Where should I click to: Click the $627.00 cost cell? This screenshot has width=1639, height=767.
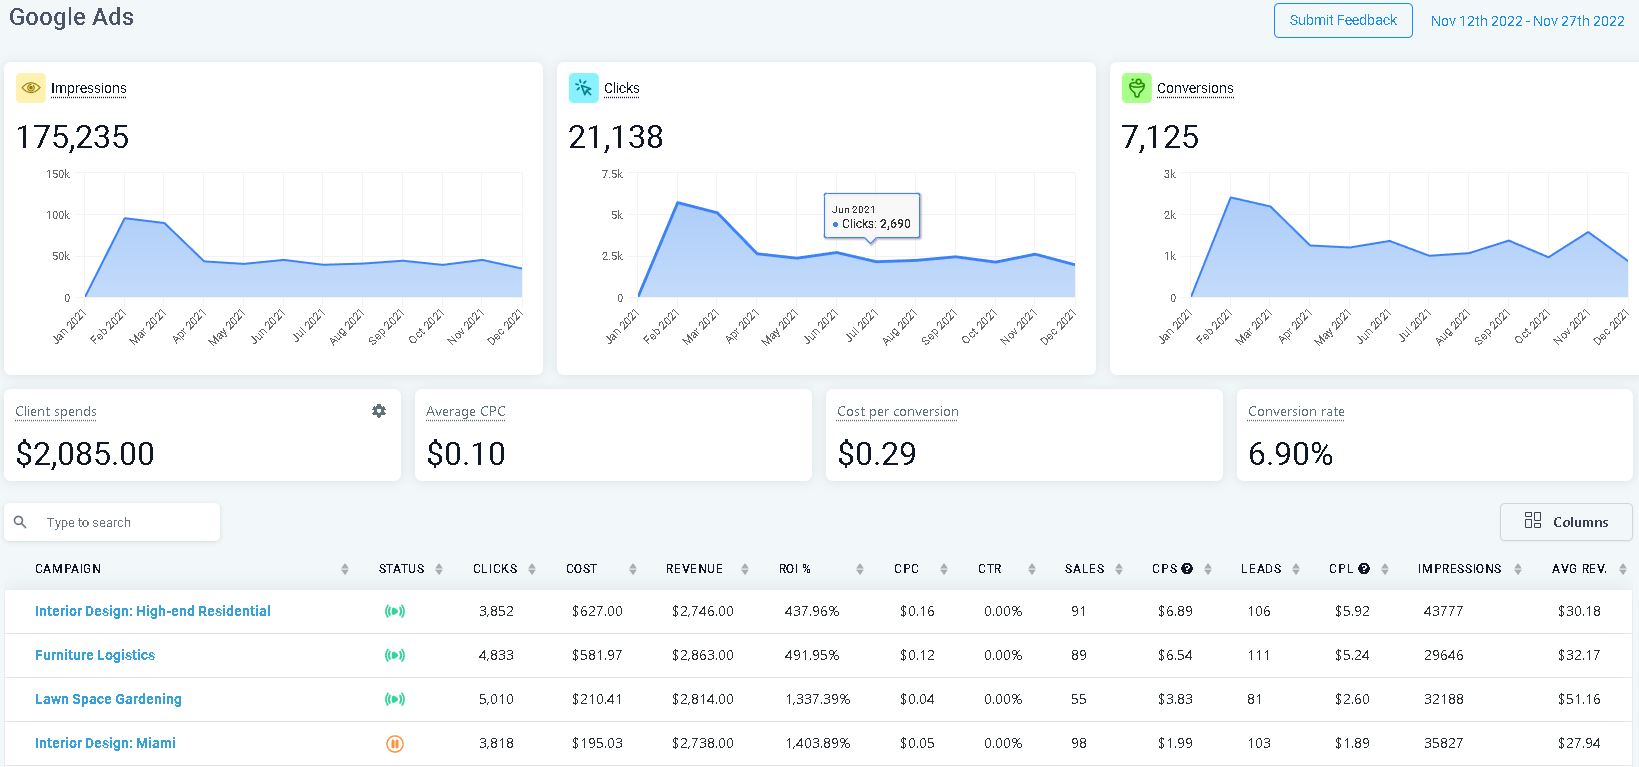point(597,611)
